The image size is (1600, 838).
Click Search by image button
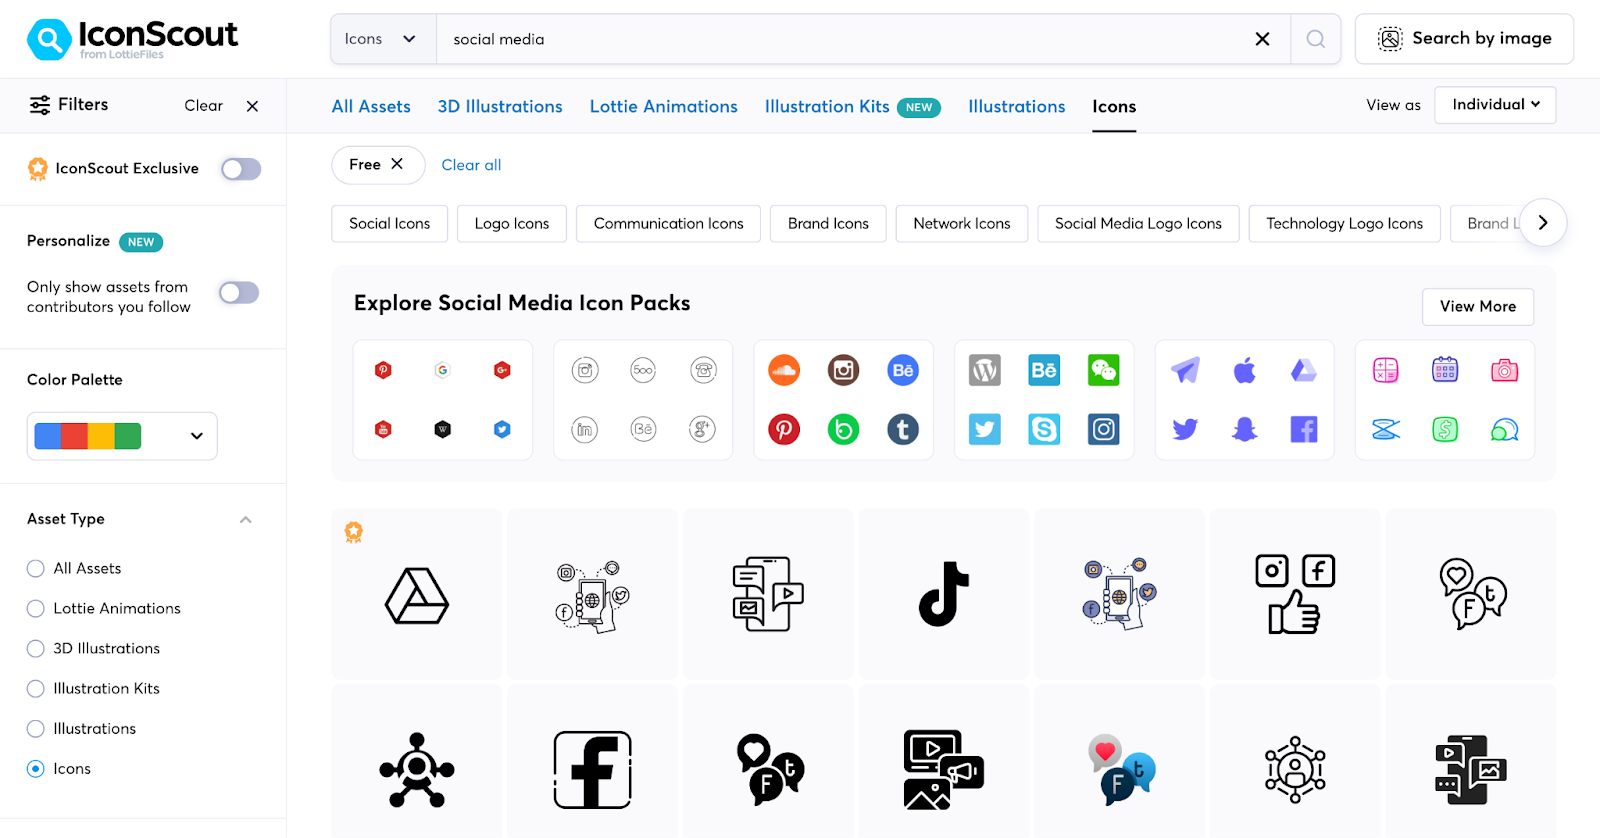(x=1464, y=39)
